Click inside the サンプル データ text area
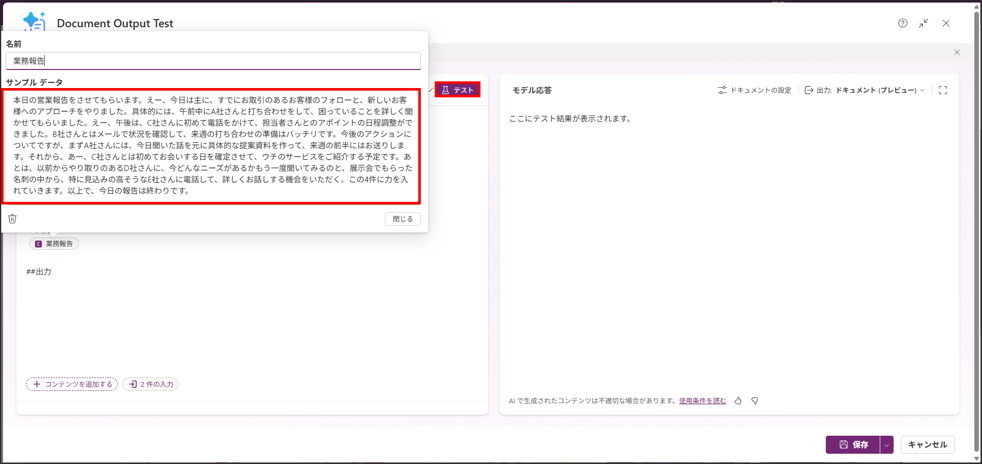The height and width of the screenshot is (464, 982). (x=213, y=145)
